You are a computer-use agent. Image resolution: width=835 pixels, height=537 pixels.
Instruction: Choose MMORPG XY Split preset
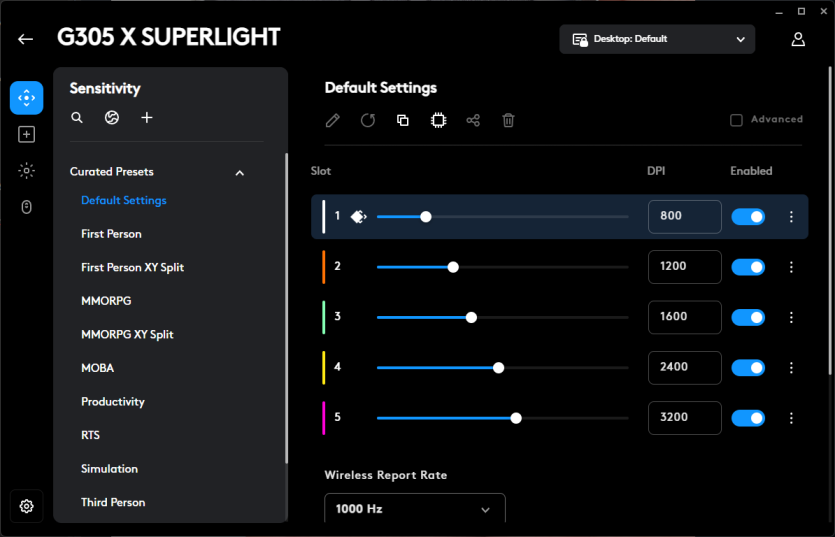pos(127,335)
